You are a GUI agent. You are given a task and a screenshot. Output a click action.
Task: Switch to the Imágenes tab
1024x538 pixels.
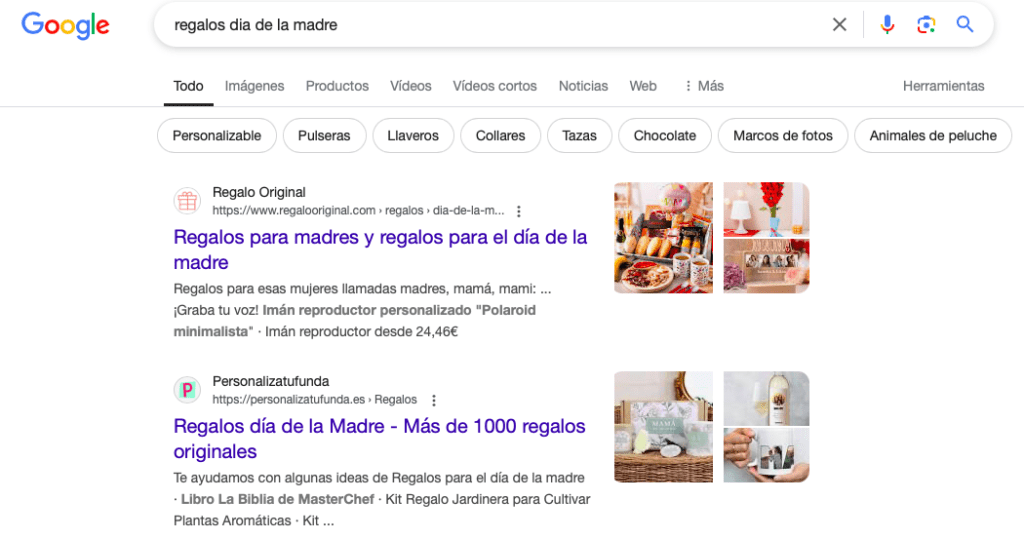pyautogui.click(x=254, y=86)
